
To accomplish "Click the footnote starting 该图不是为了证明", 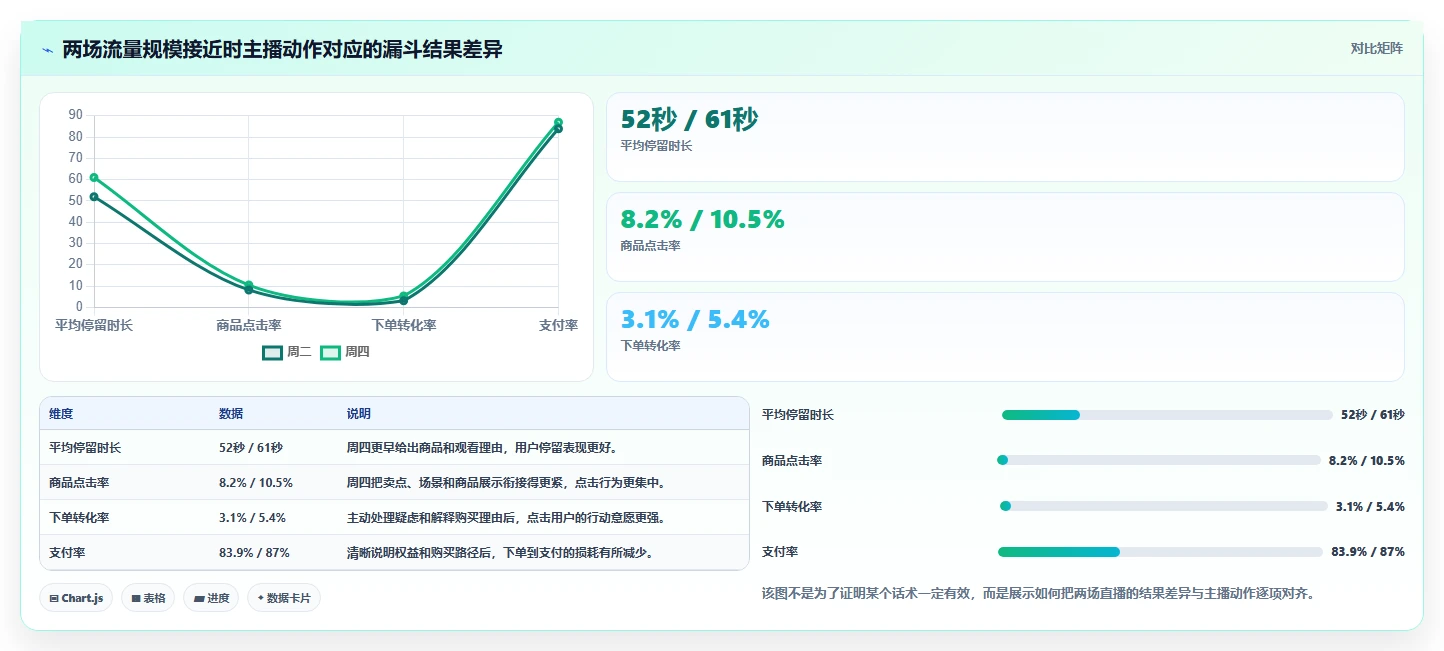I will tap(1037, 593).
